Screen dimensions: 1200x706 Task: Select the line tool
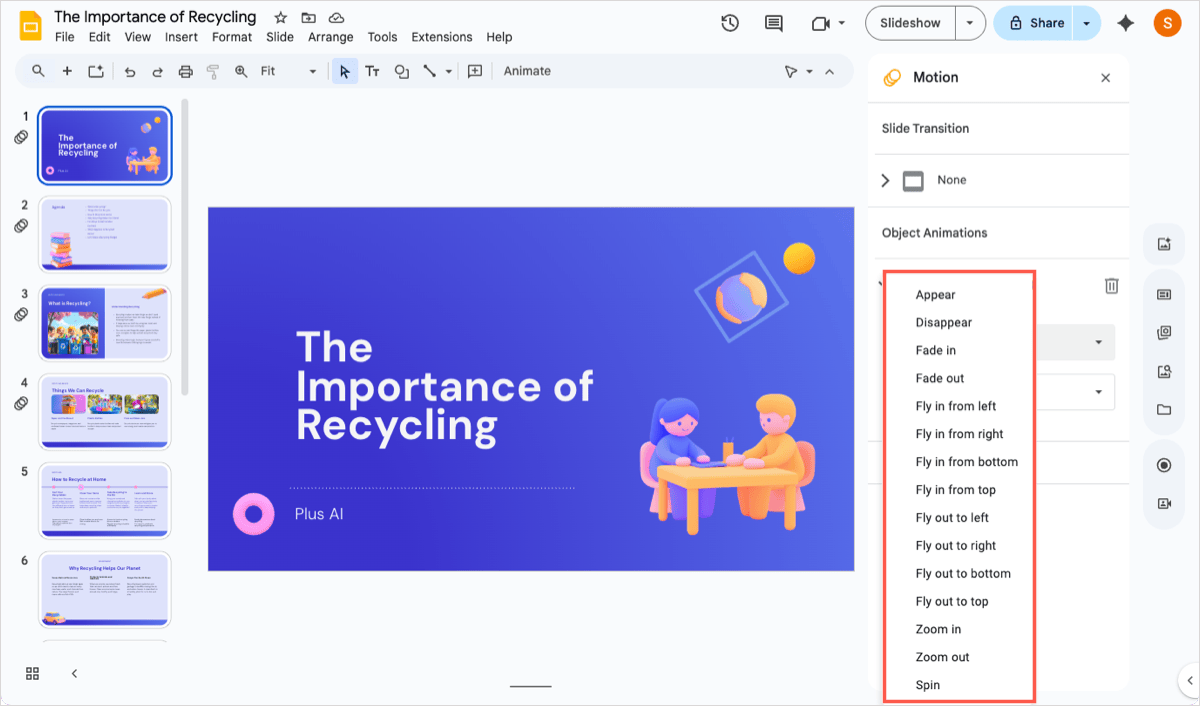pos(430,71)
